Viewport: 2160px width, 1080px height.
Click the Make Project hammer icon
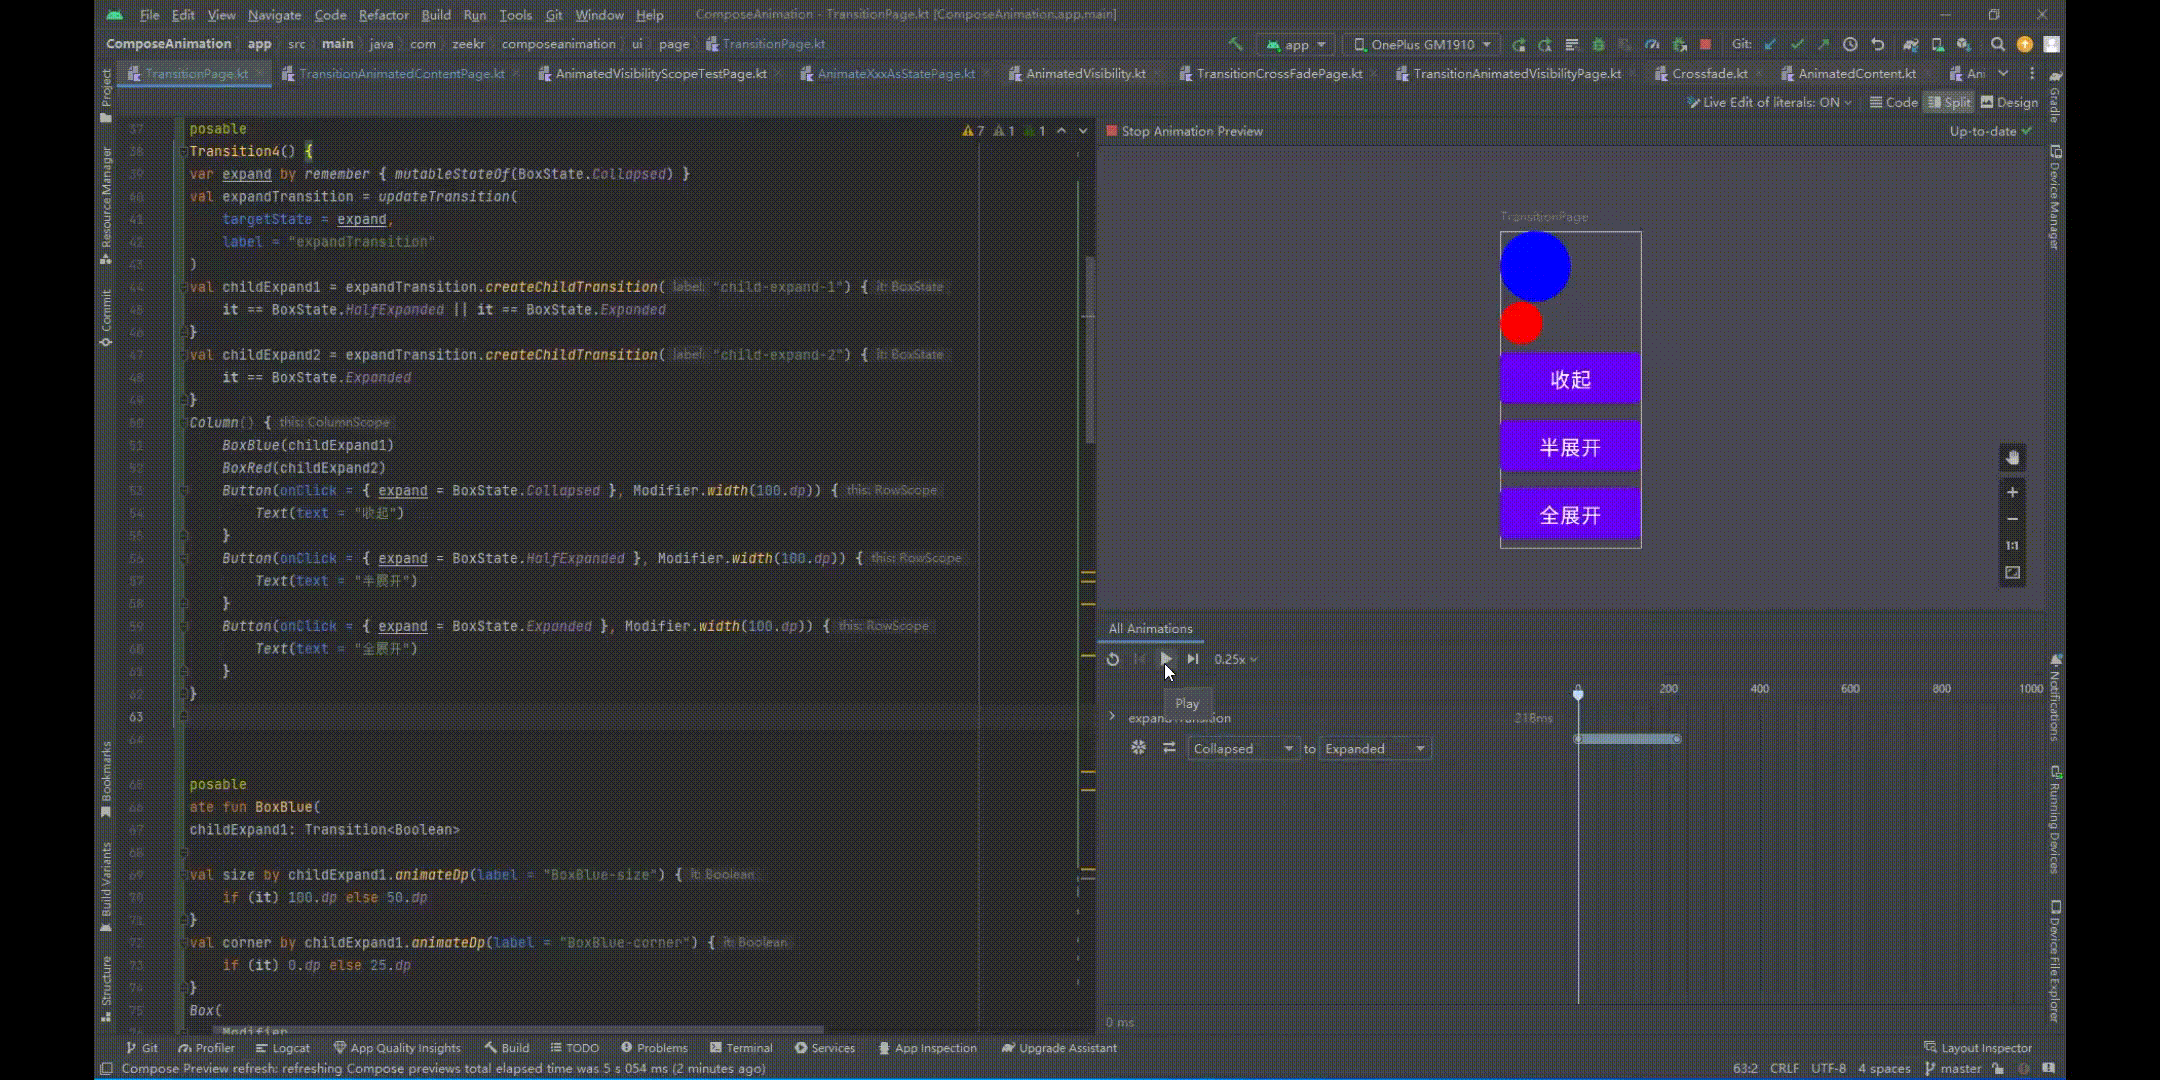coord(1235,44)
